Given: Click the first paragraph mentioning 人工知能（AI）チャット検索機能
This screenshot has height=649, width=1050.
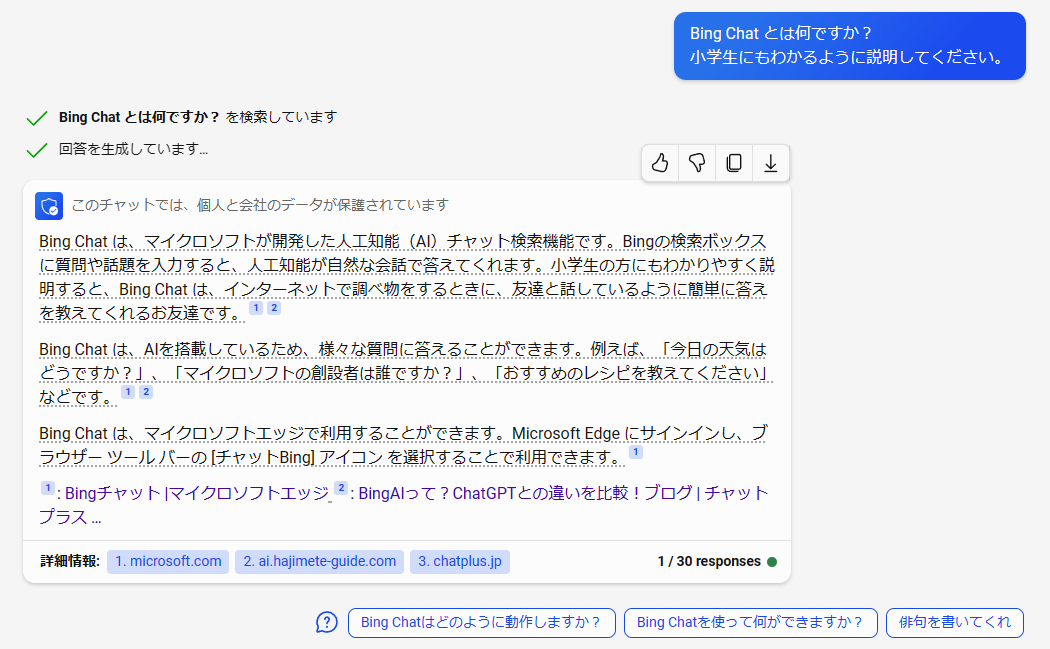Looking at the screenshot, I should (x=406, y=277).
